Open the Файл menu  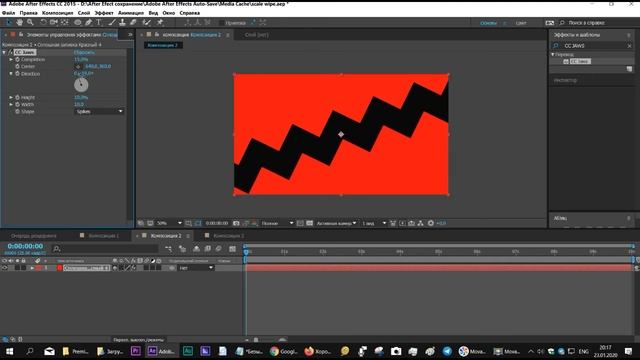8,13
